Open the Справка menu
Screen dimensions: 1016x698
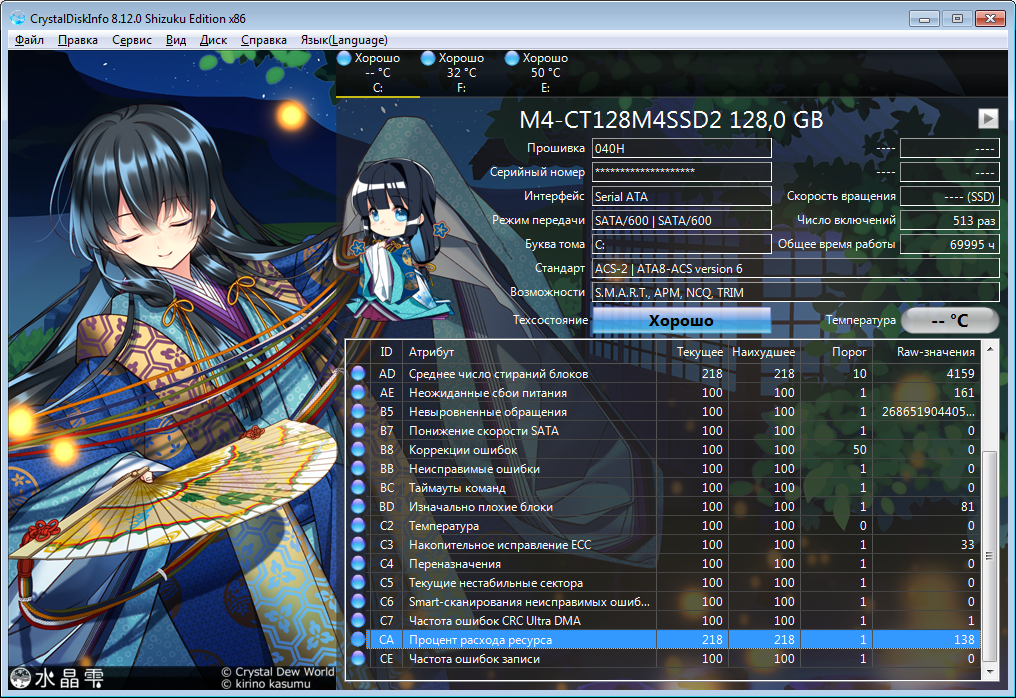point(264,40)
